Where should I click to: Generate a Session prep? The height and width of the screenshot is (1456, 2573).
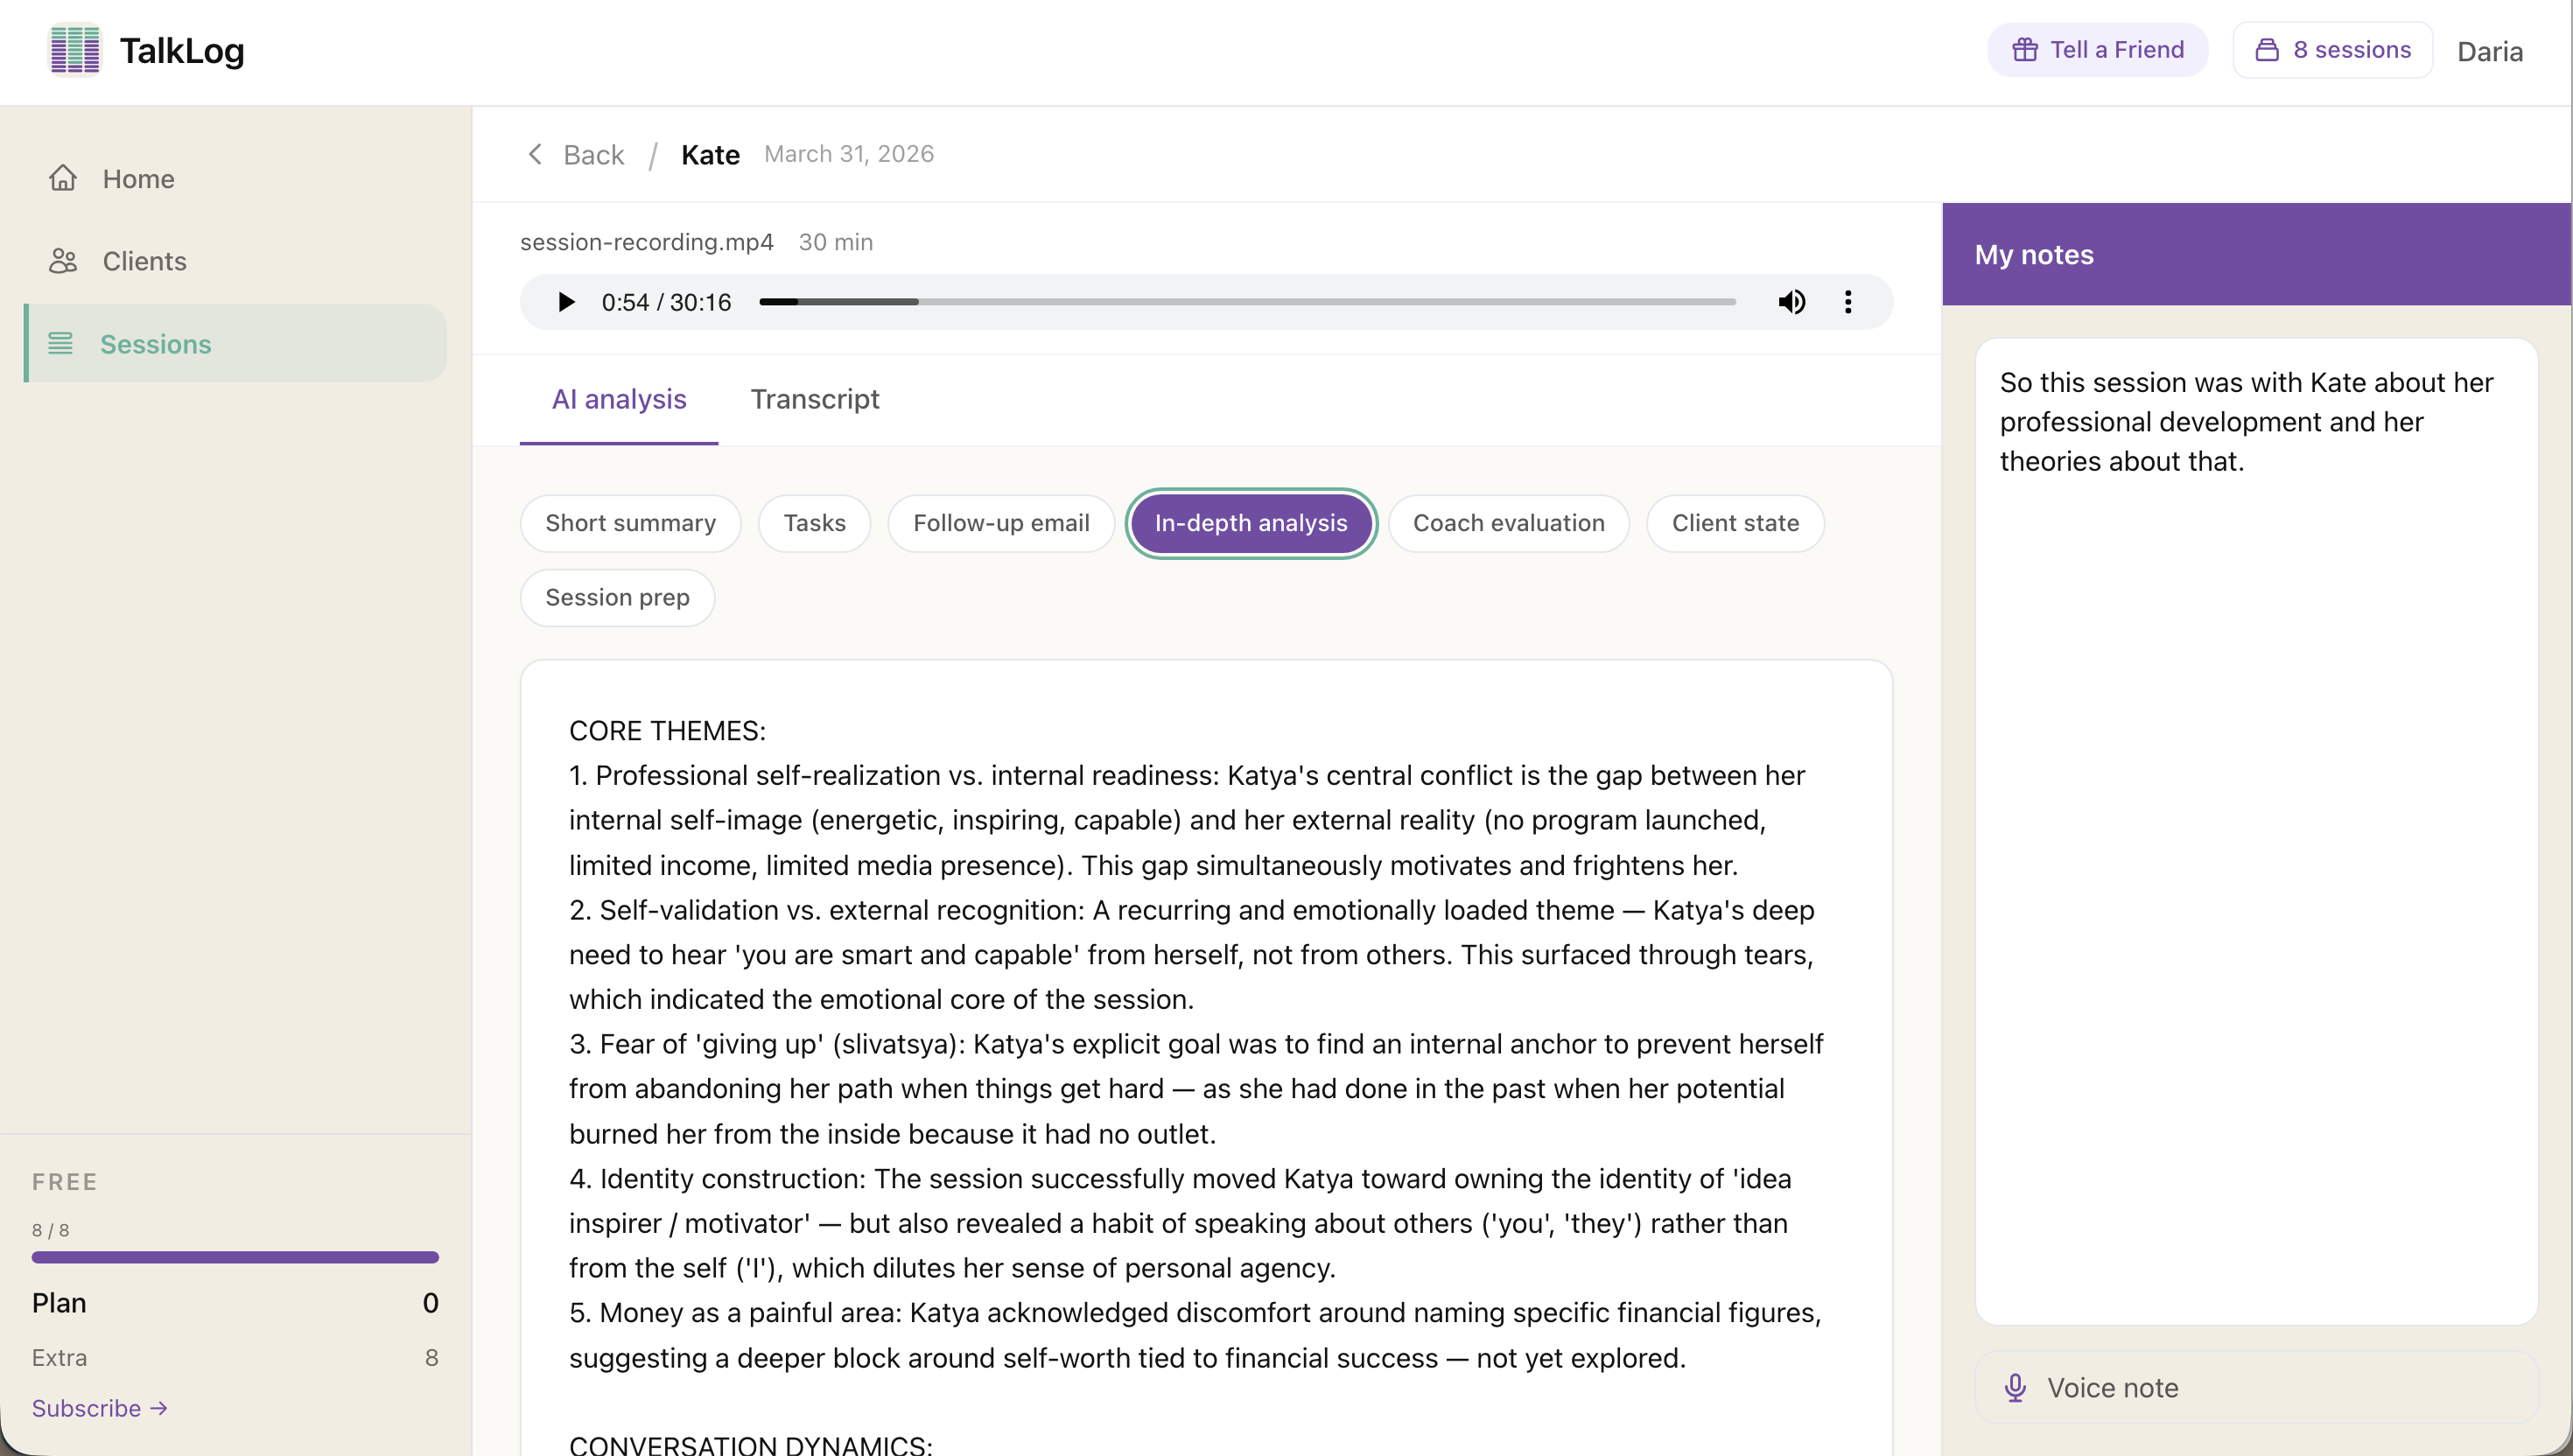click(616, 597)
